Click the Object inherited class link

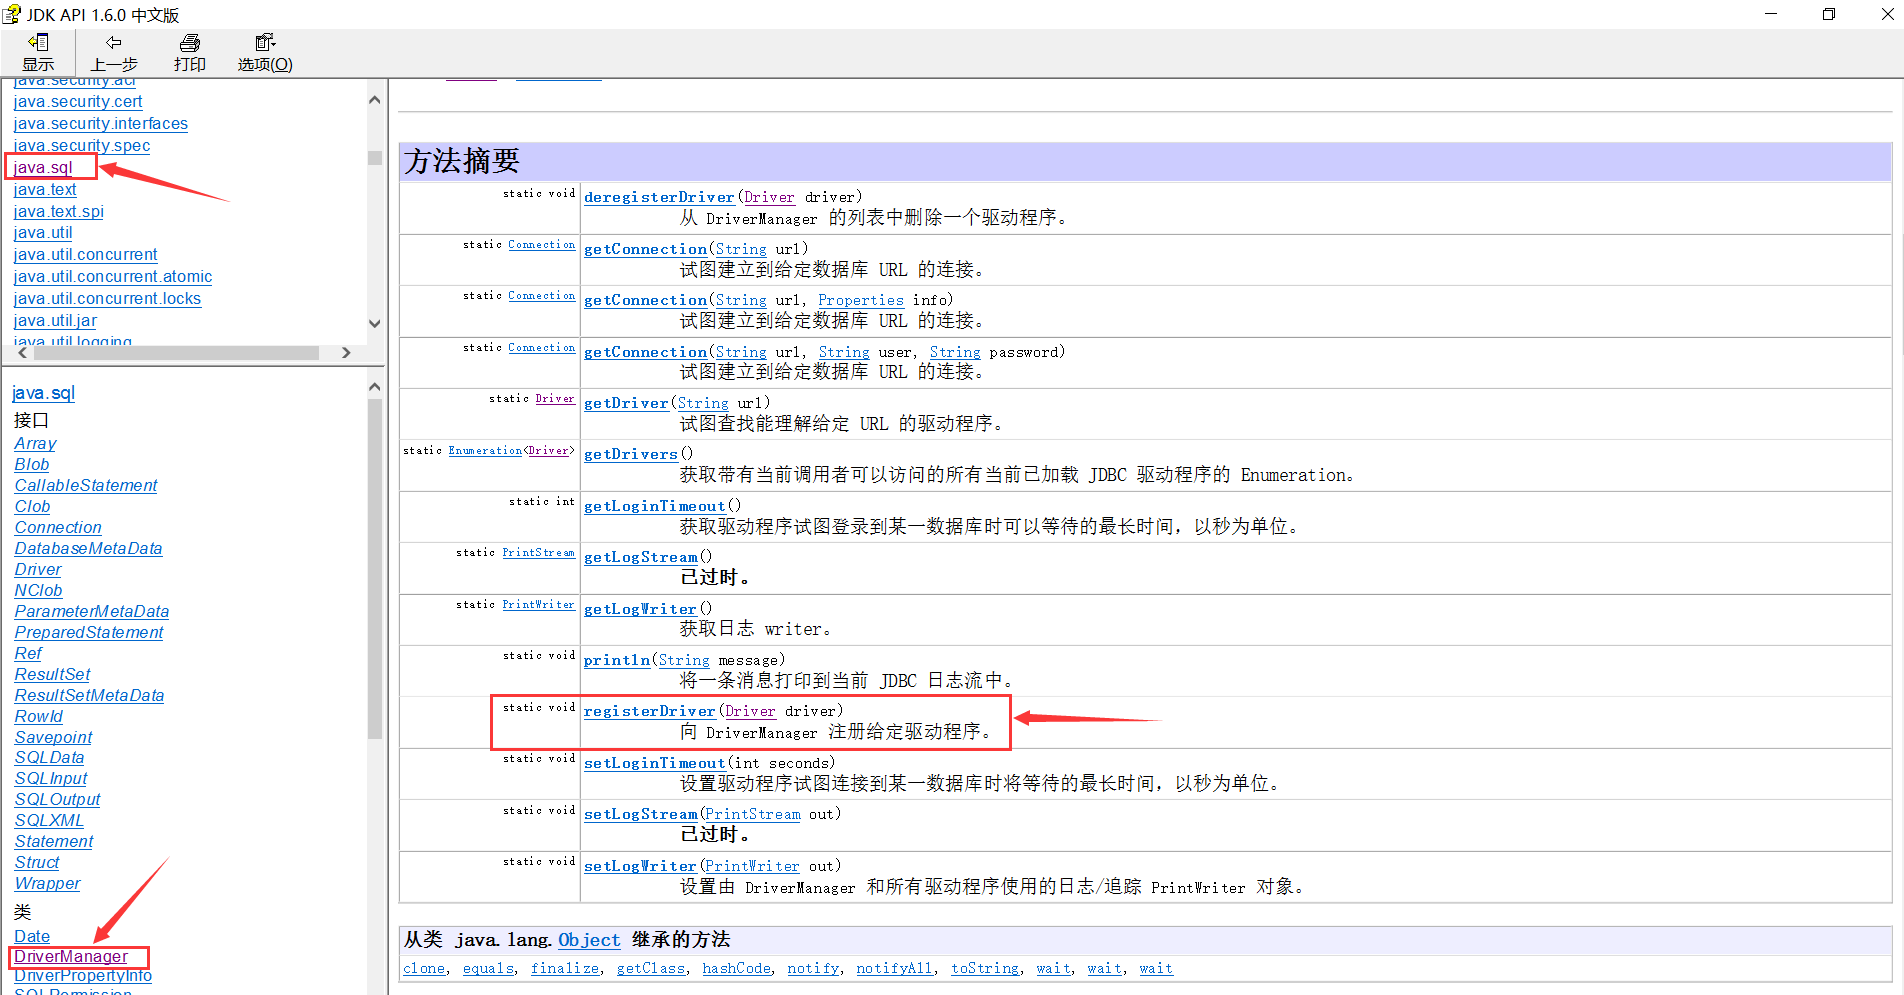coord(589,940)
